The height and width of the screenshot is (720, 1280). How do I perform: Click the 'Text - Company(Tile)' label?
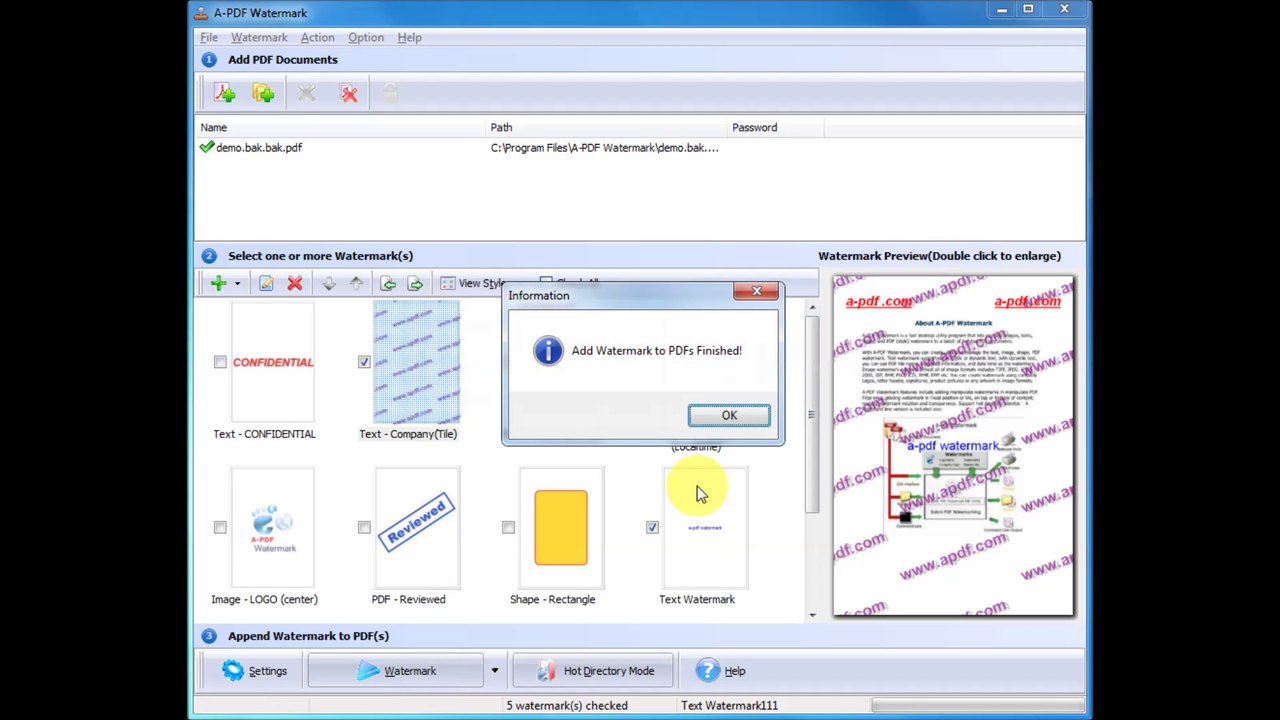408,434
